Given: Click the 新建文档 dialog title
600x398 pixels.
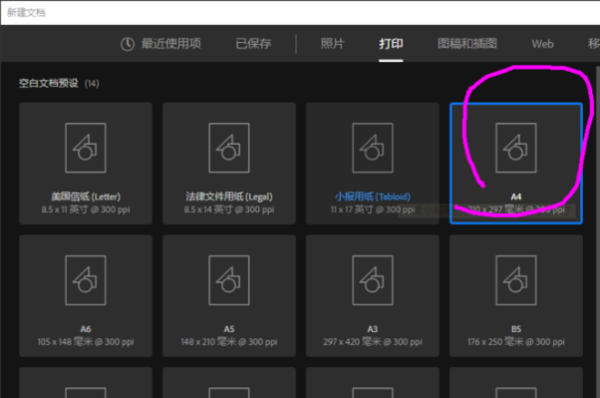Looking at the screenshot, I should pyautogui.click(x=26, y=13).
